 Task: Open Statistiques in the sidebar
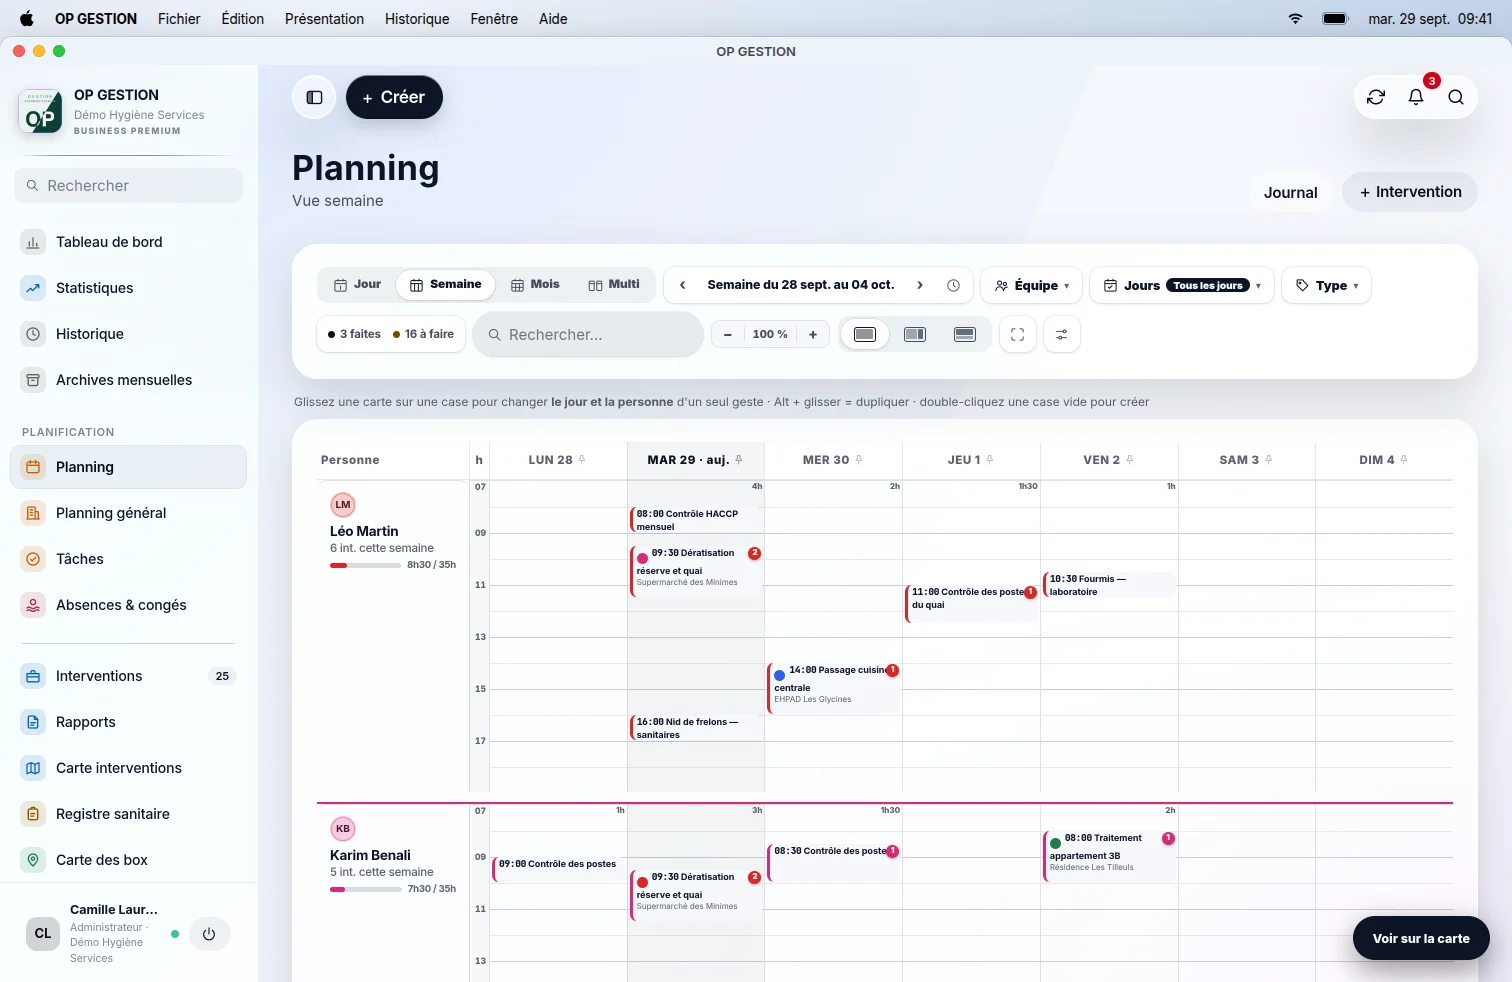pyautogui.click(x=128, y=288)
